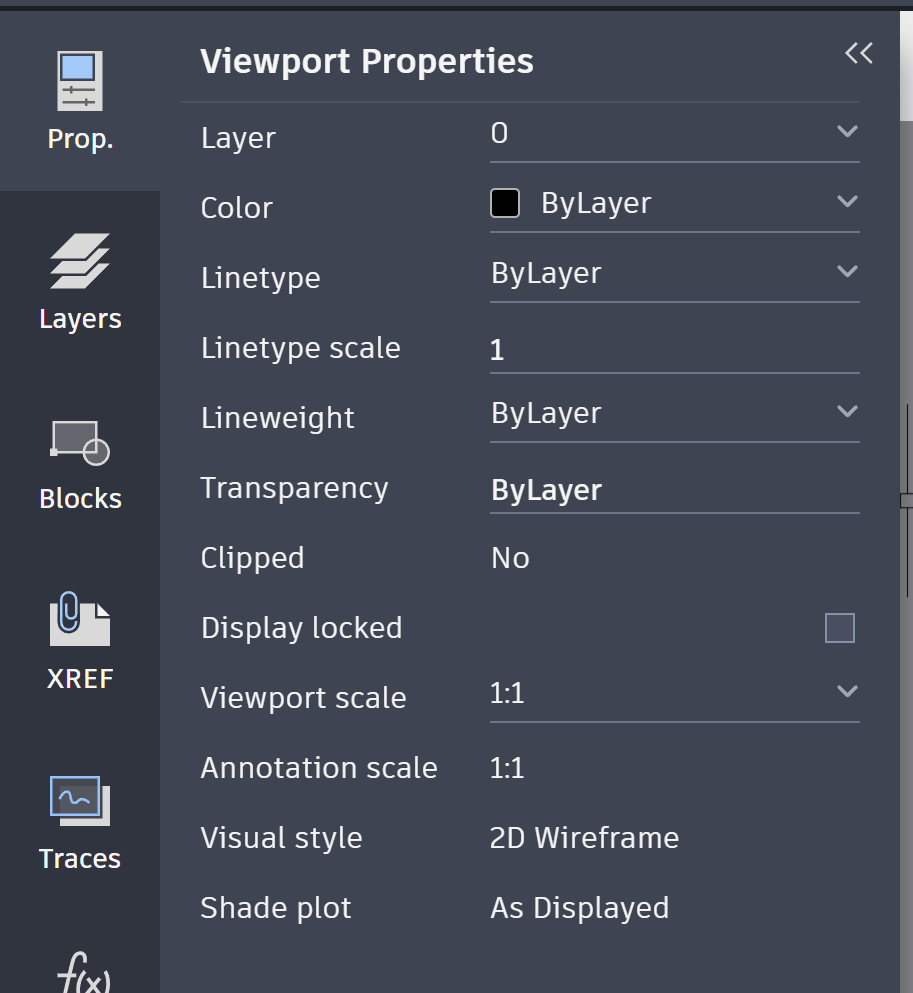Click the As Displayed shade plot value
The width and height of the screenshot is (913, 993).
(x=579, y=908)
